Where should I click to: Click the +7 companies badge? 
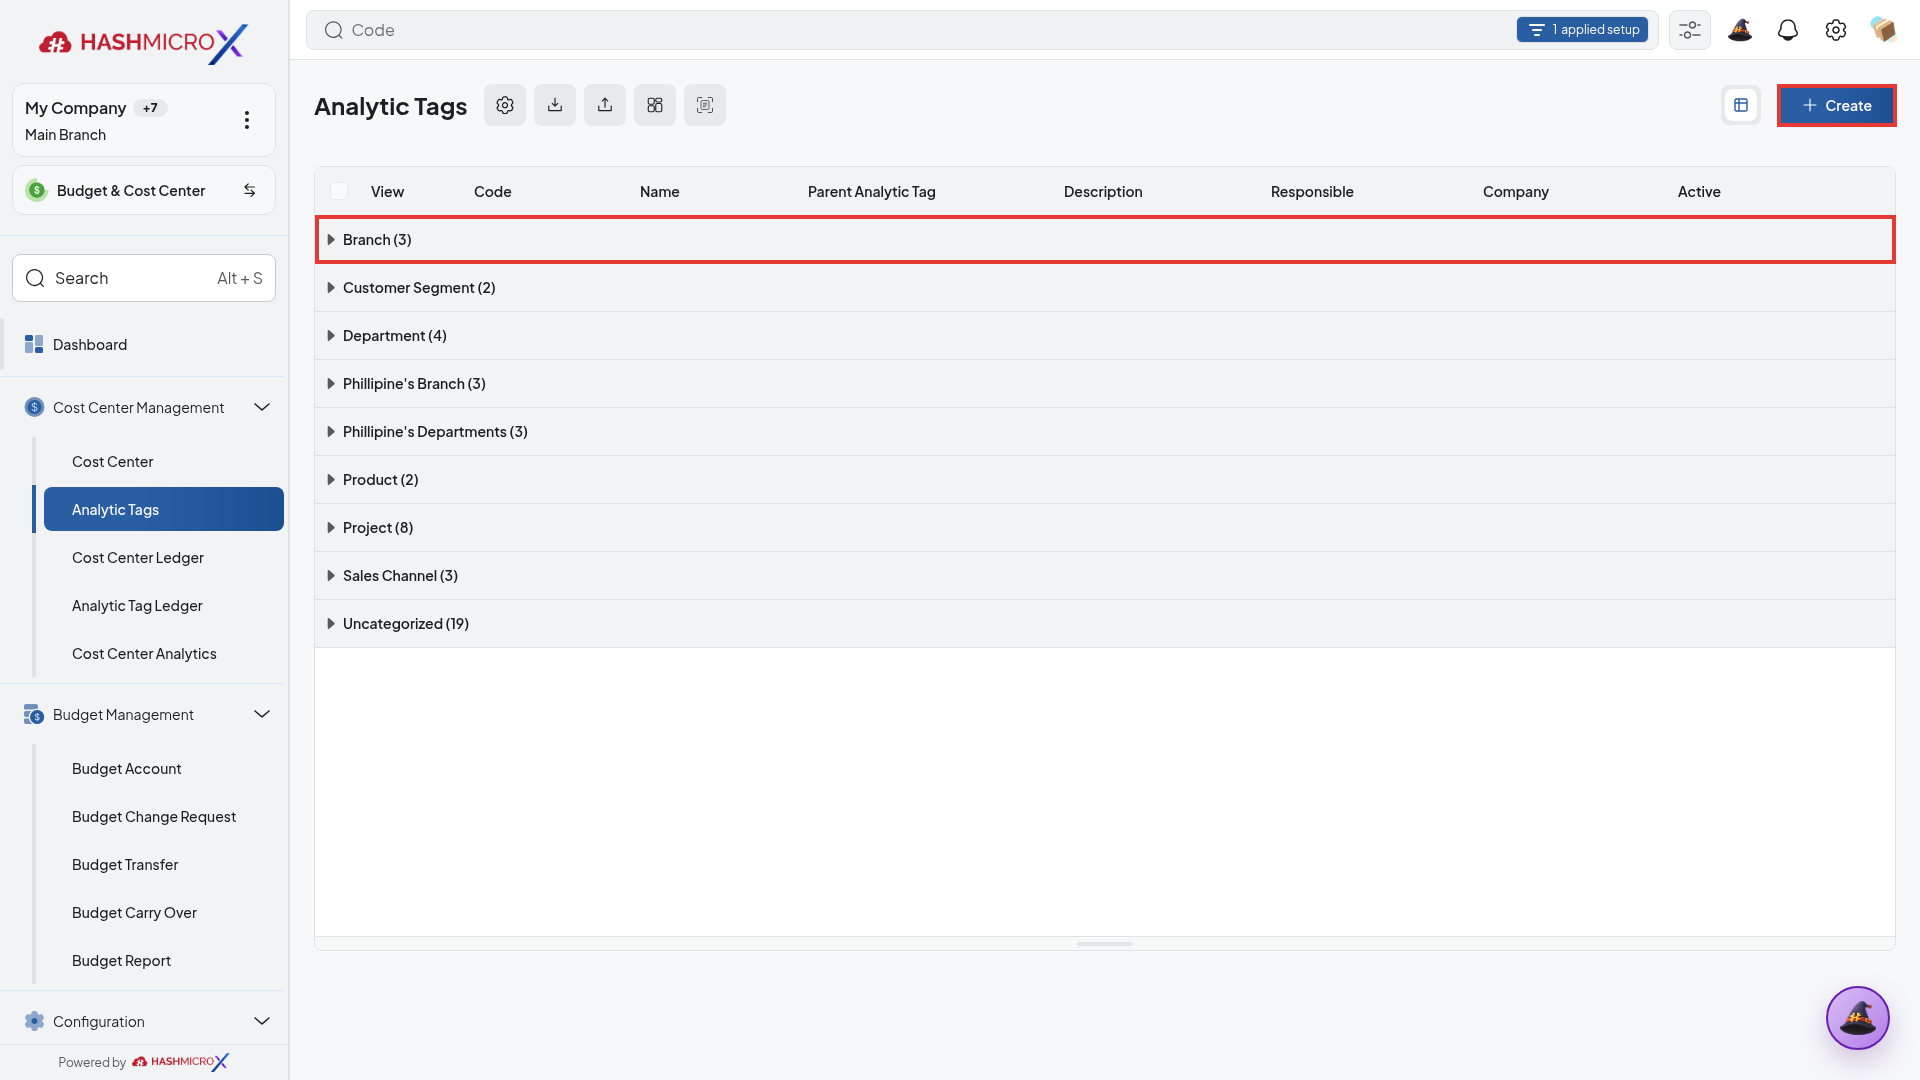point(150,108)
